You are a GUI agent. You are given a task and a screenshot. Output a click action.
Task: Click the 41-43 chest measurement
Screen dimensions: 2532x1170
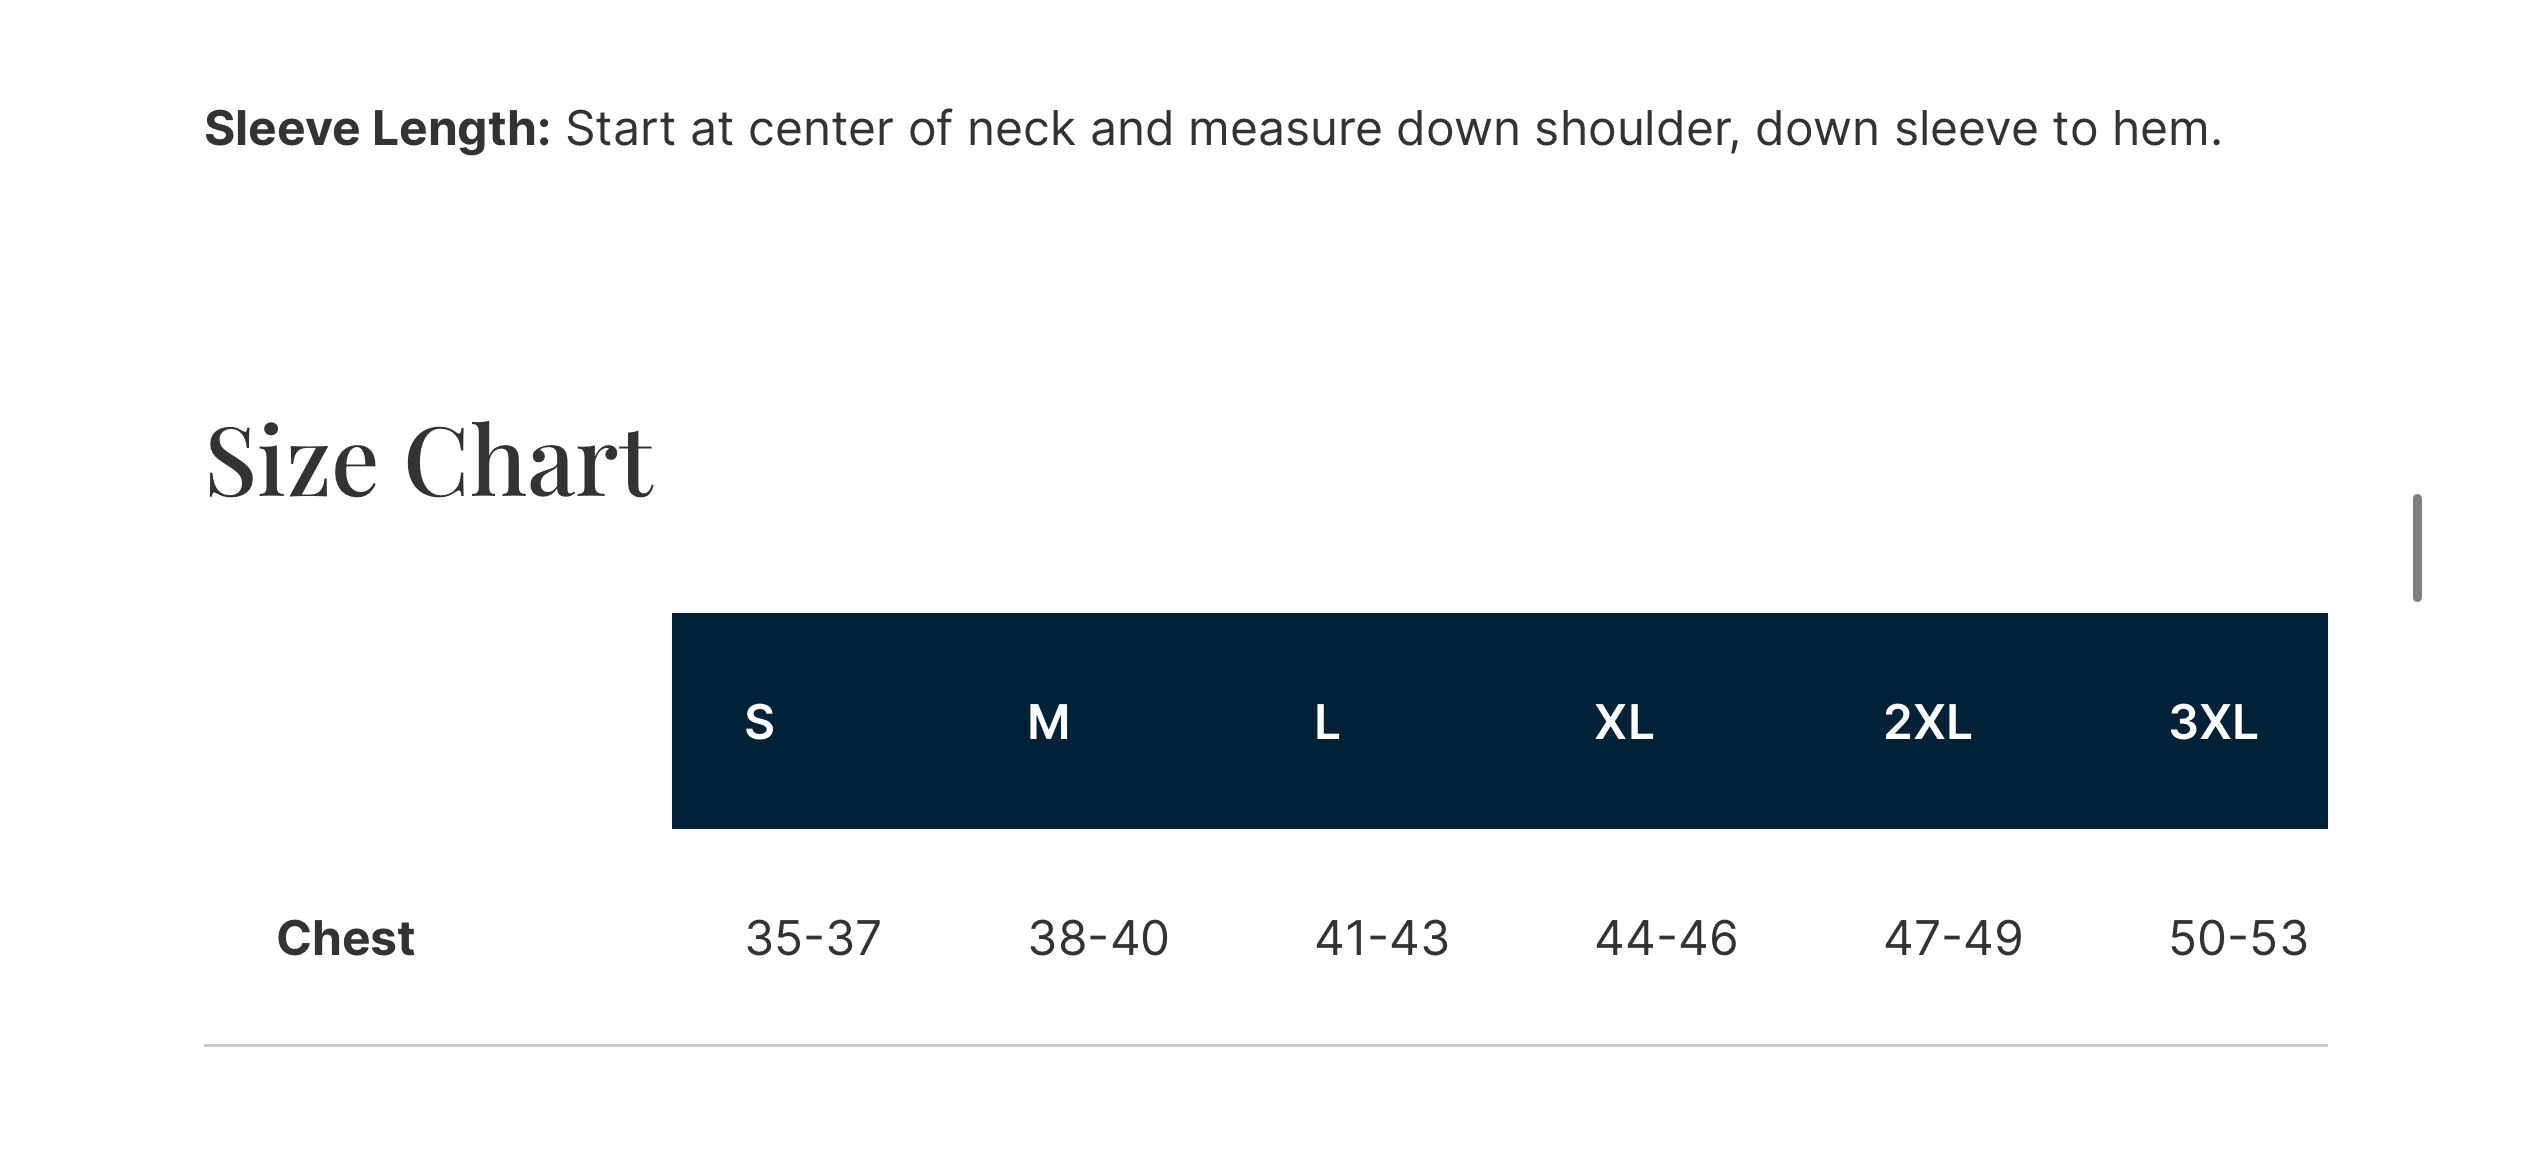pos(1381,938)
